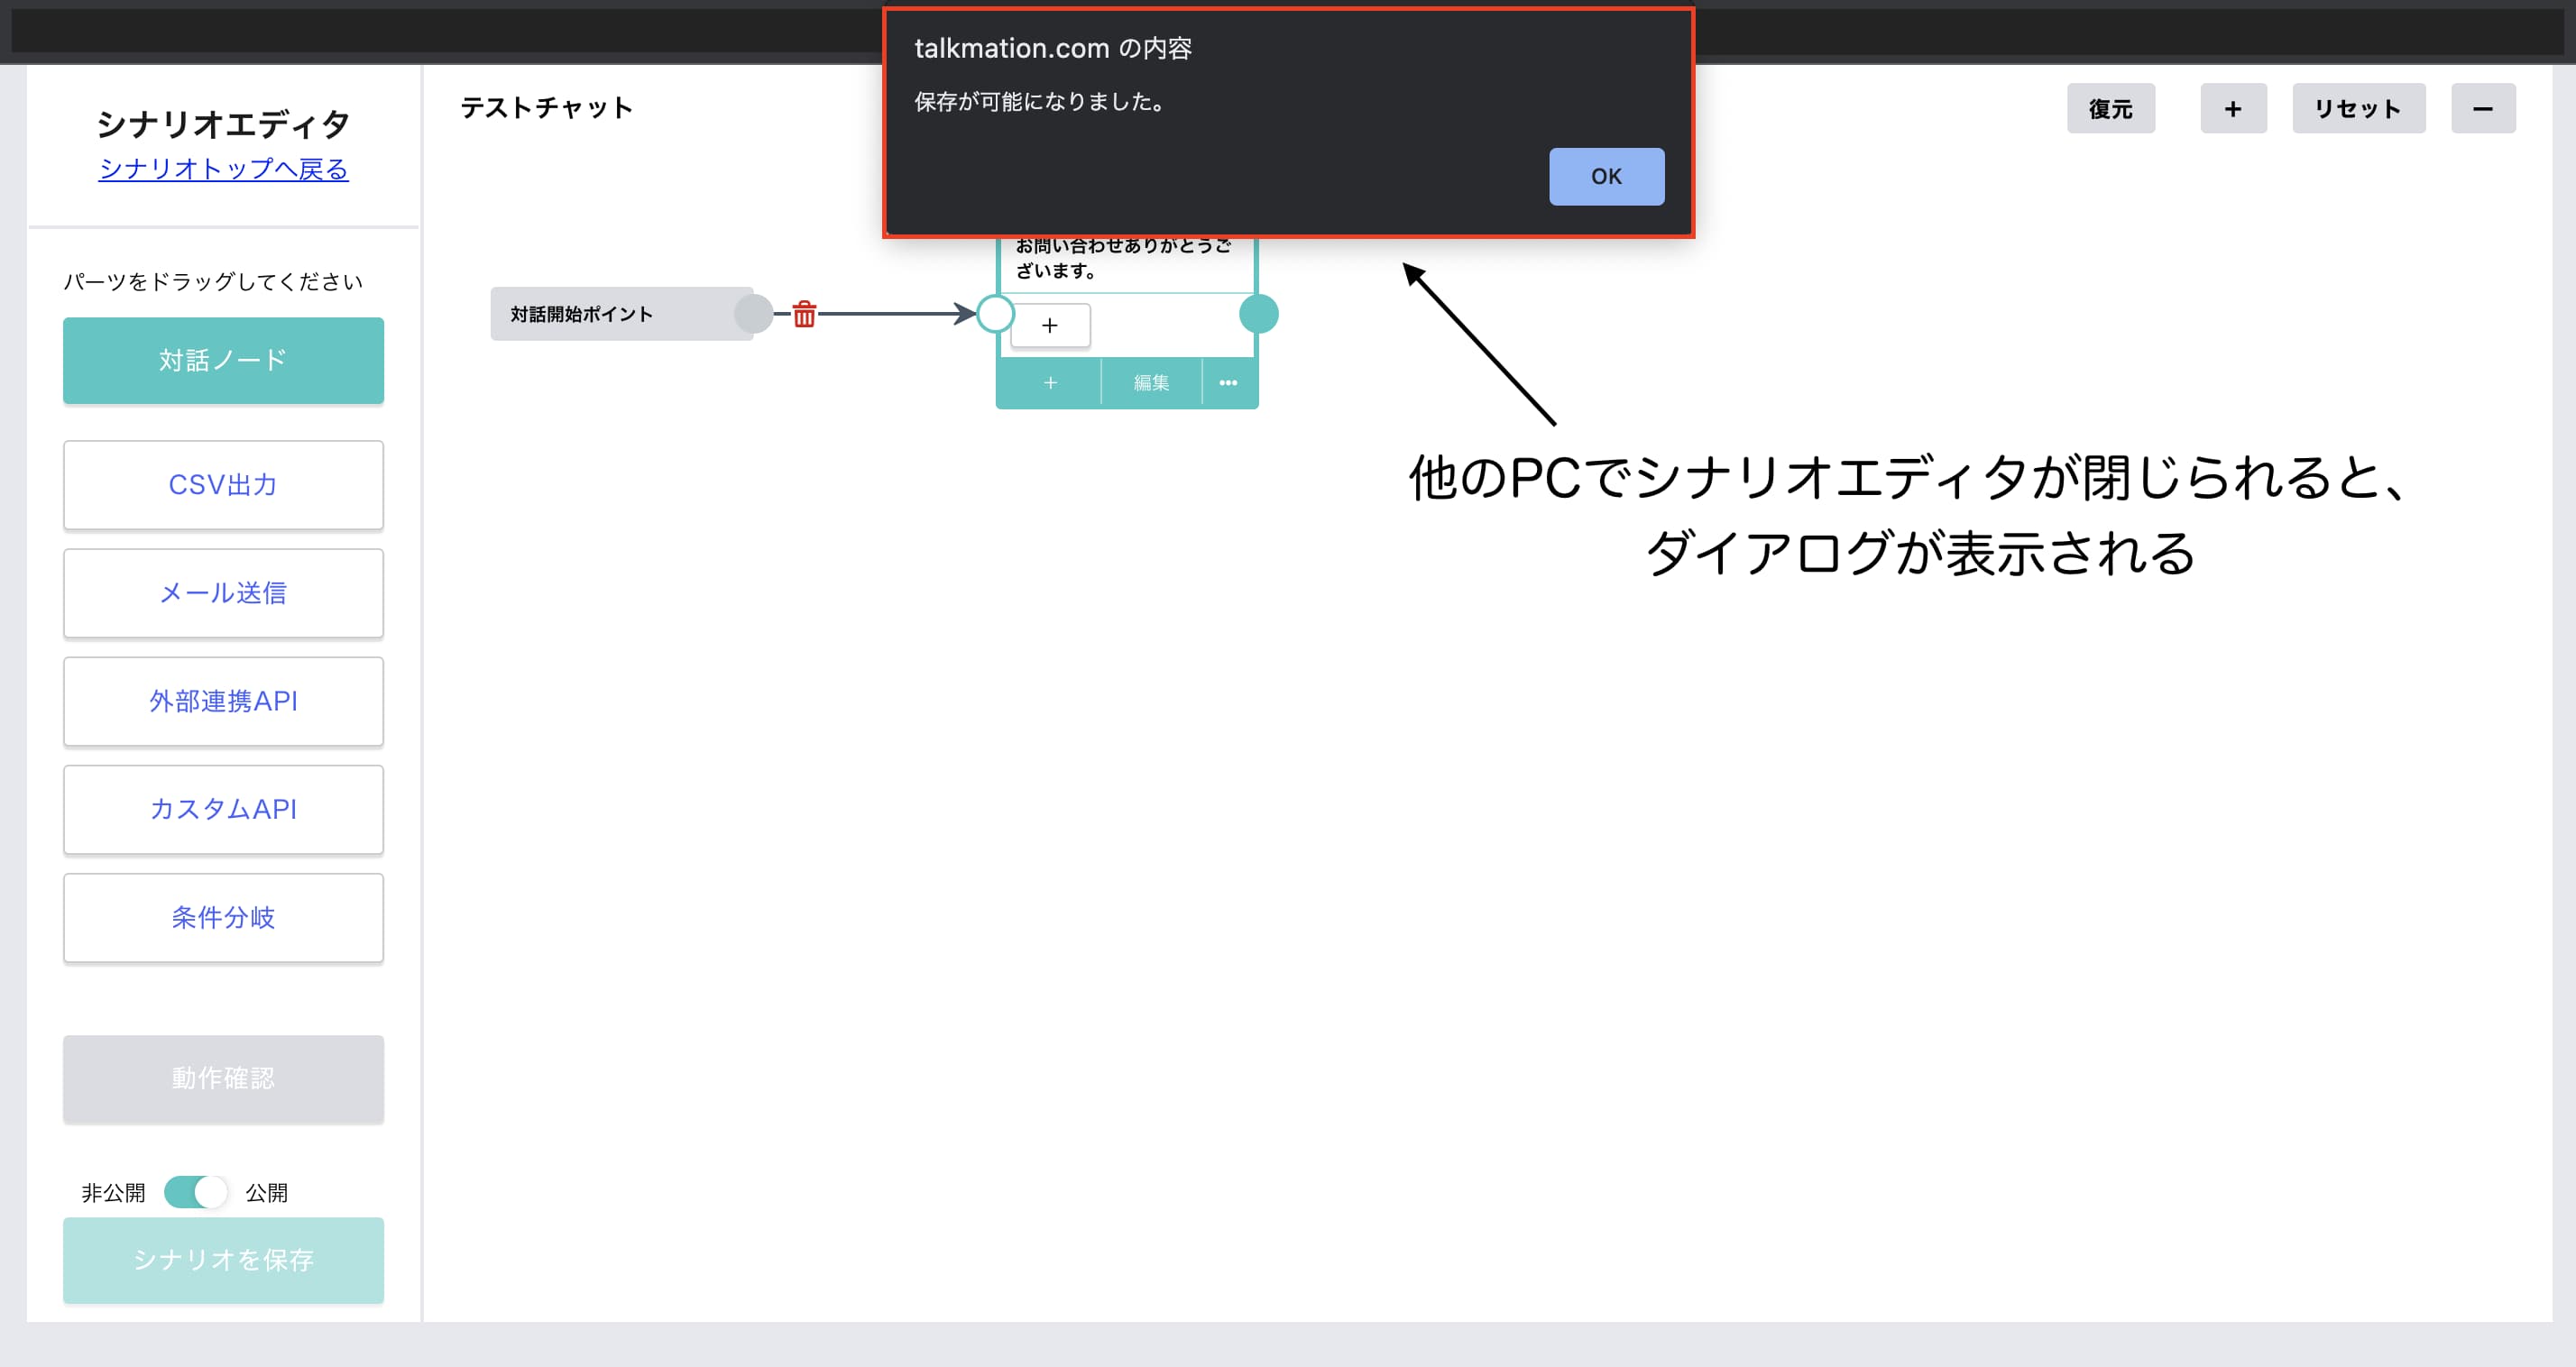Toggle the 非公開/公開 switch
This screenshot has height=1367, width=2576.
(x=196, y=1192)
